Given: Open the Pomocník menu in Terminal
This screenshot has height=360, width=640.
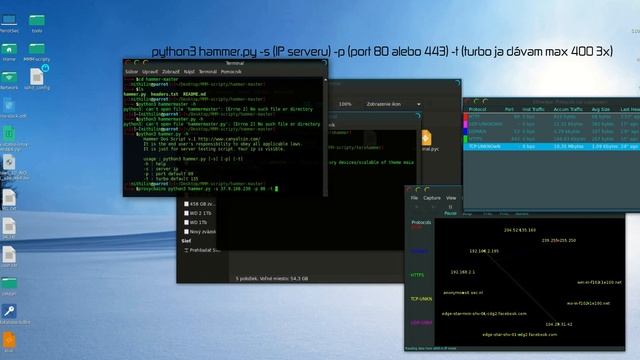Looking at the screenshot, I should [231, 72].
